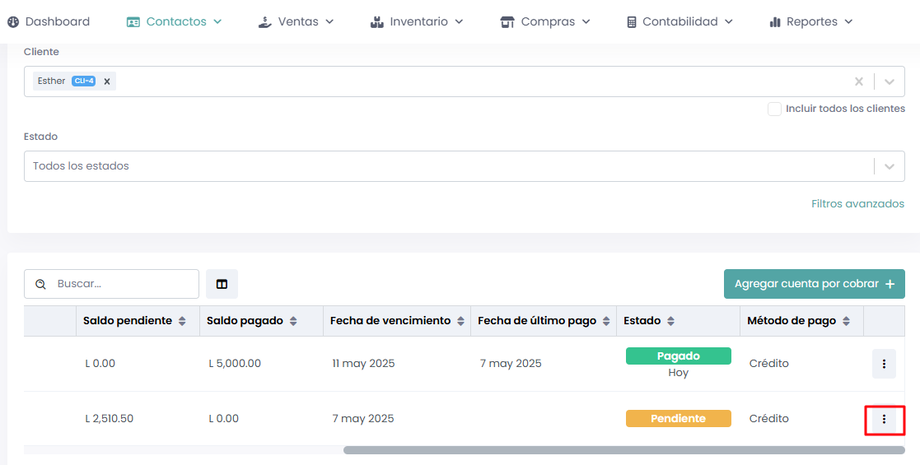Click Agregar cuenta por cobrar button
Viewport: 920px width, 465px height.
[x=813, y=284]
